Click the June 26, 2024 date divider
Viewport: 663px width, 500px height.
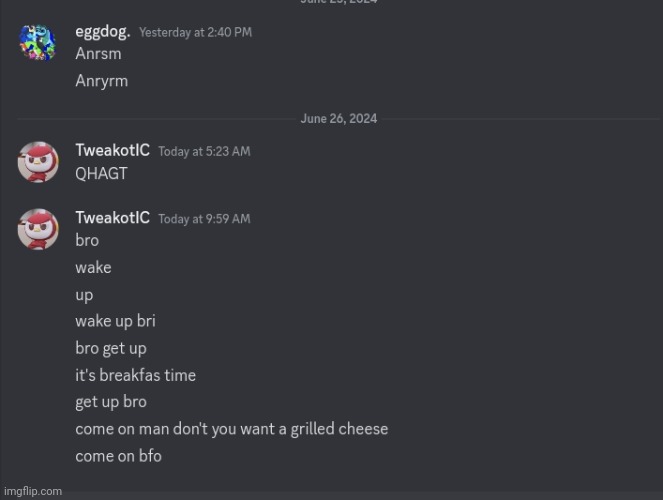[339, 119]
